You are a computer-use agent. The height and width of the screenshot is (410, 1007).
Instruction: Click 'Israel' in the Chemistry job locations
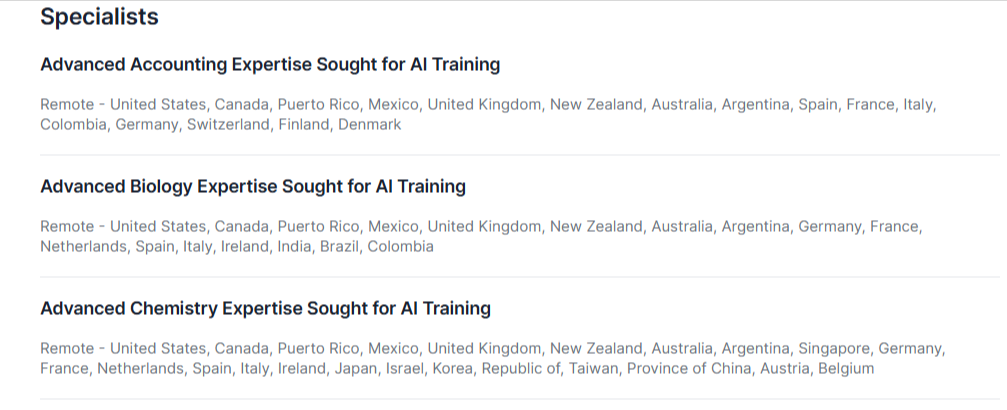(390, 369)
